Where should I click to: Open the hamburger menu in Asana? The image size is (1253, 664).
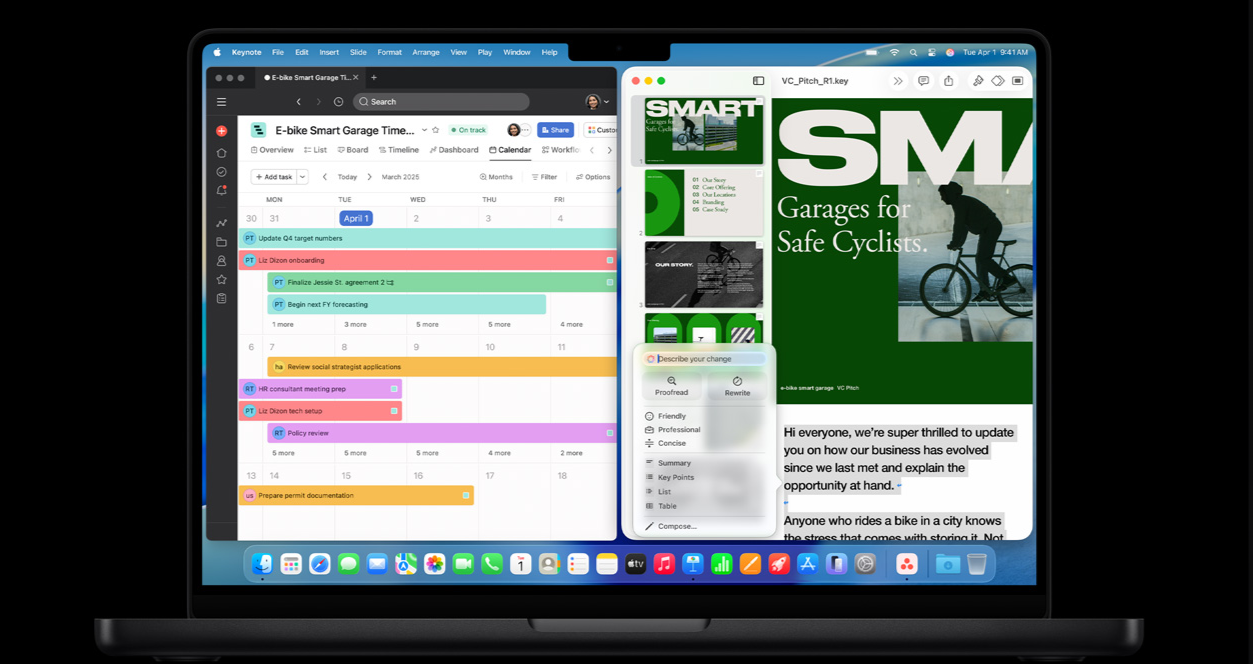(222, 102)
